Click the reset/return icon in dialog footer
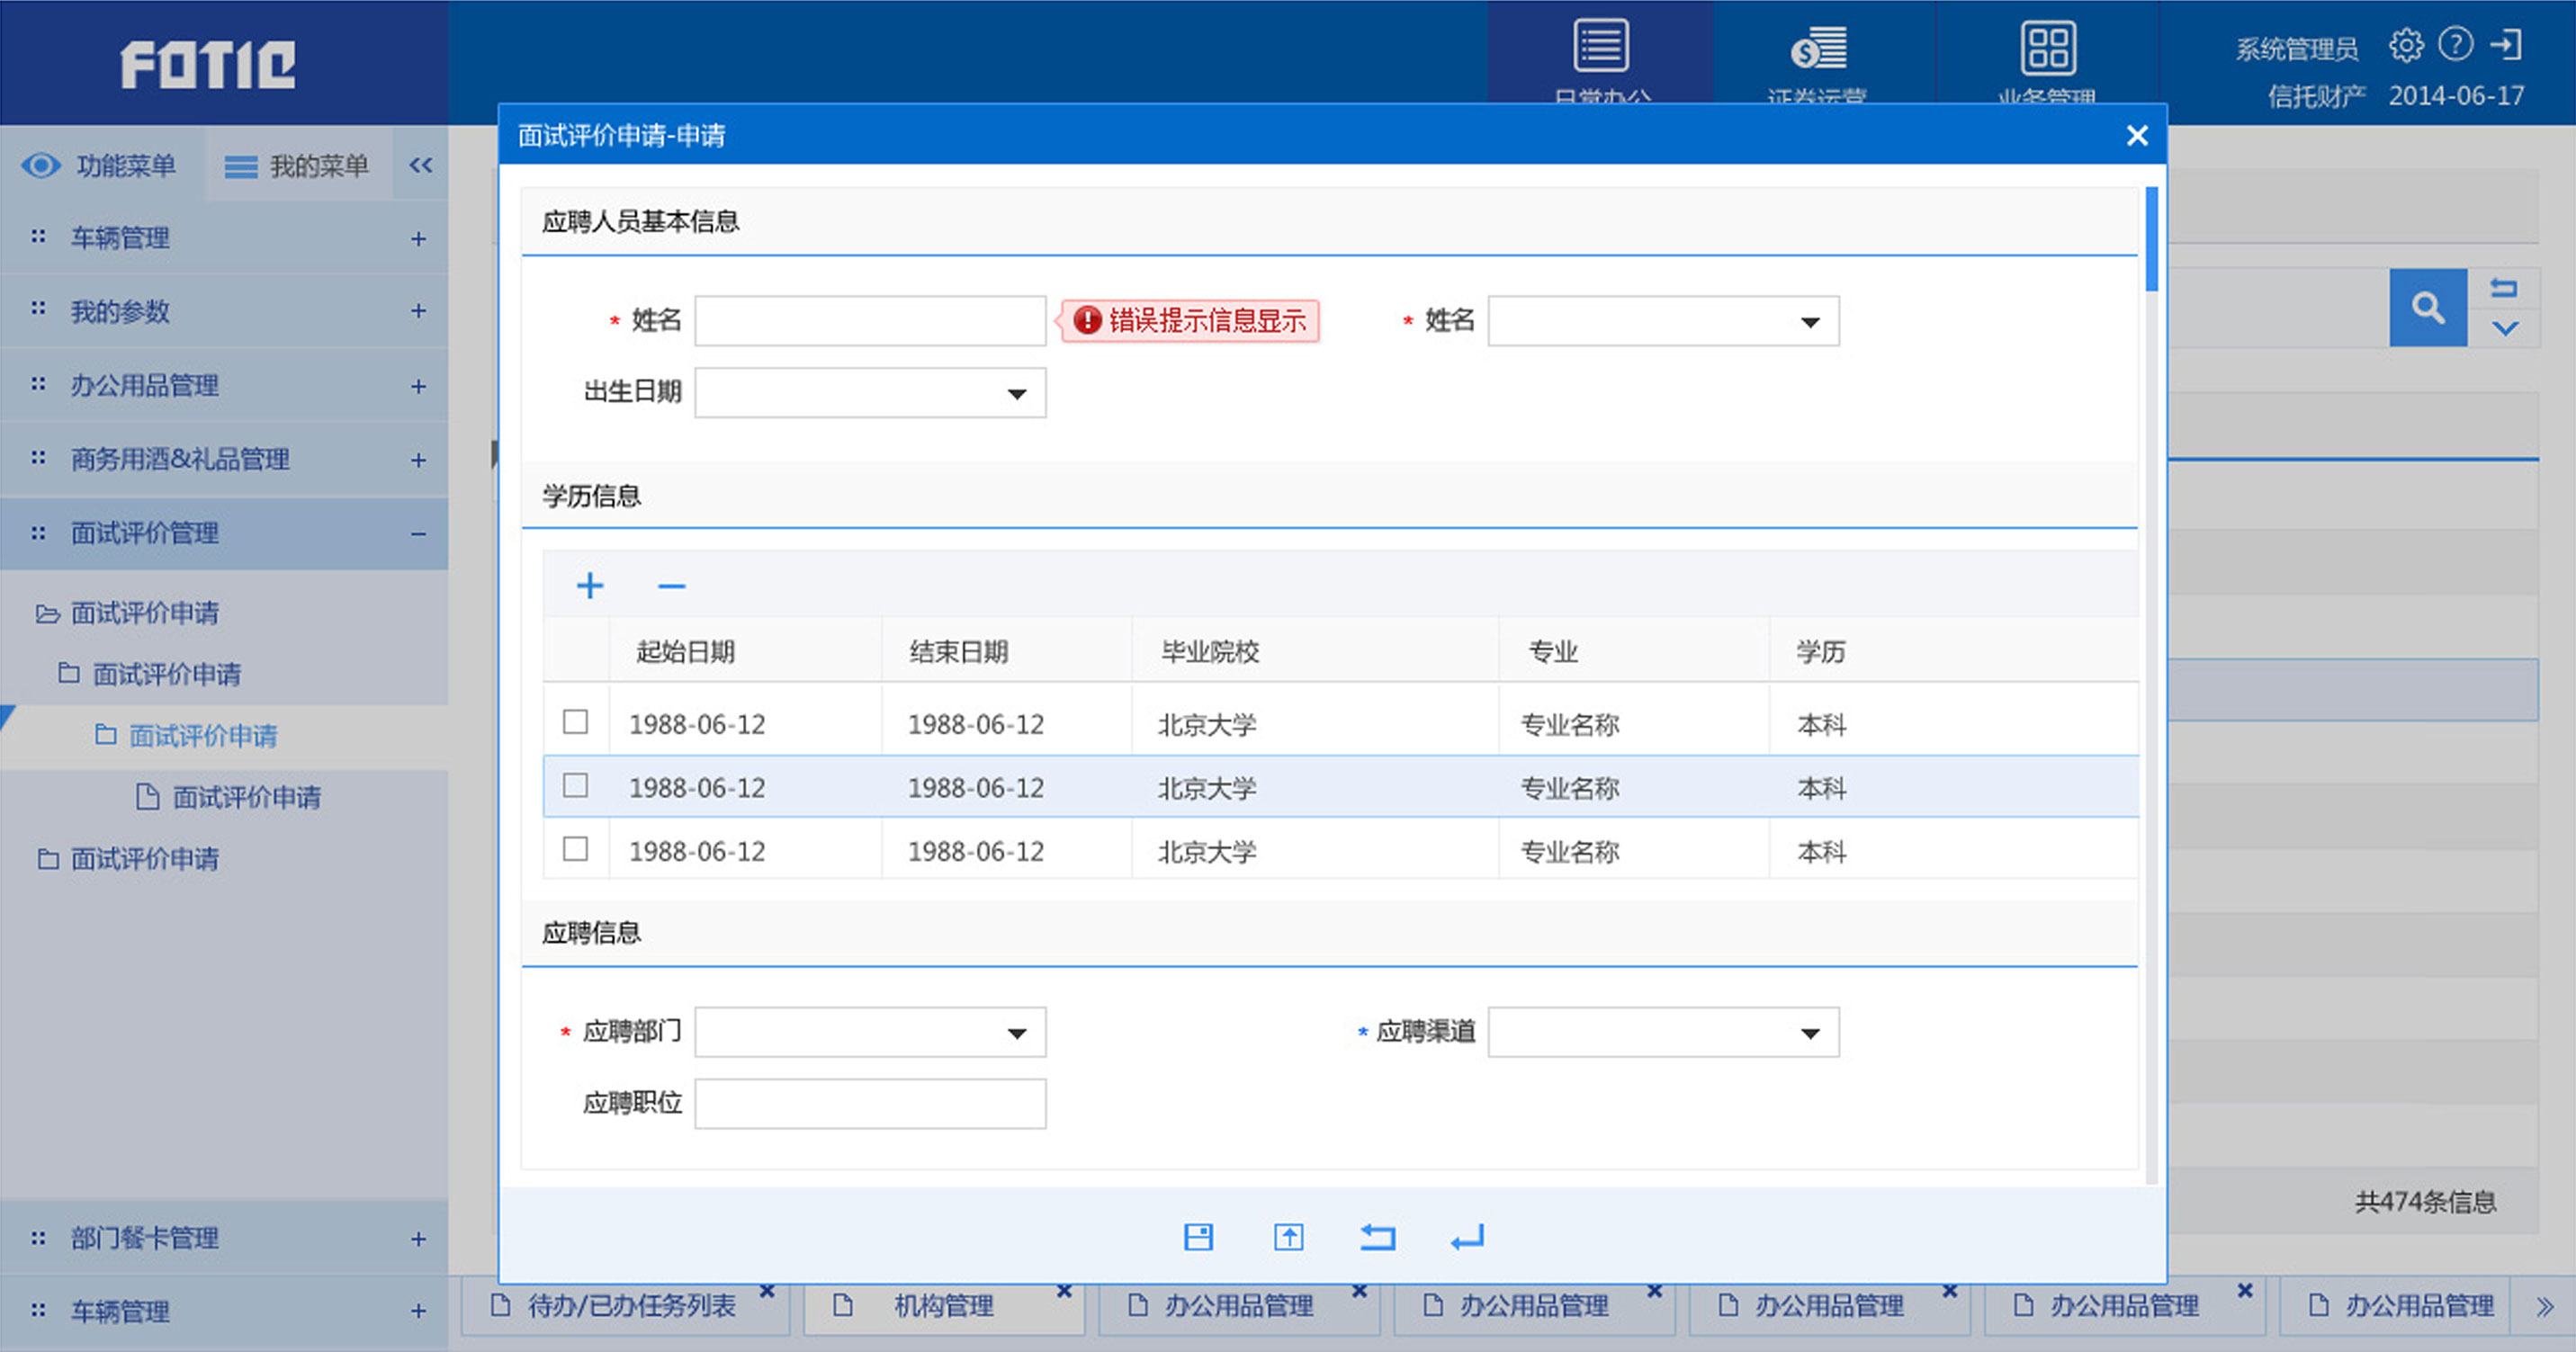The image size is (2576, 1352). point(1377,1237)
